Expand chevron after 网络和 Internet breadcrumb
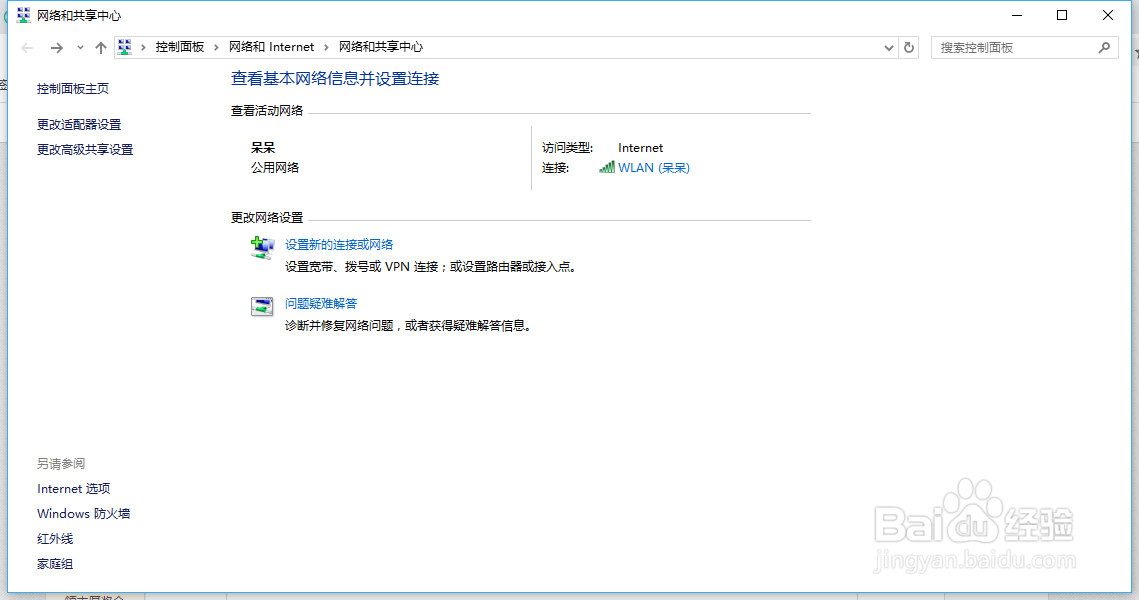Image resolution: width=1139 pixels, height=600 pixels. (326, 47)
